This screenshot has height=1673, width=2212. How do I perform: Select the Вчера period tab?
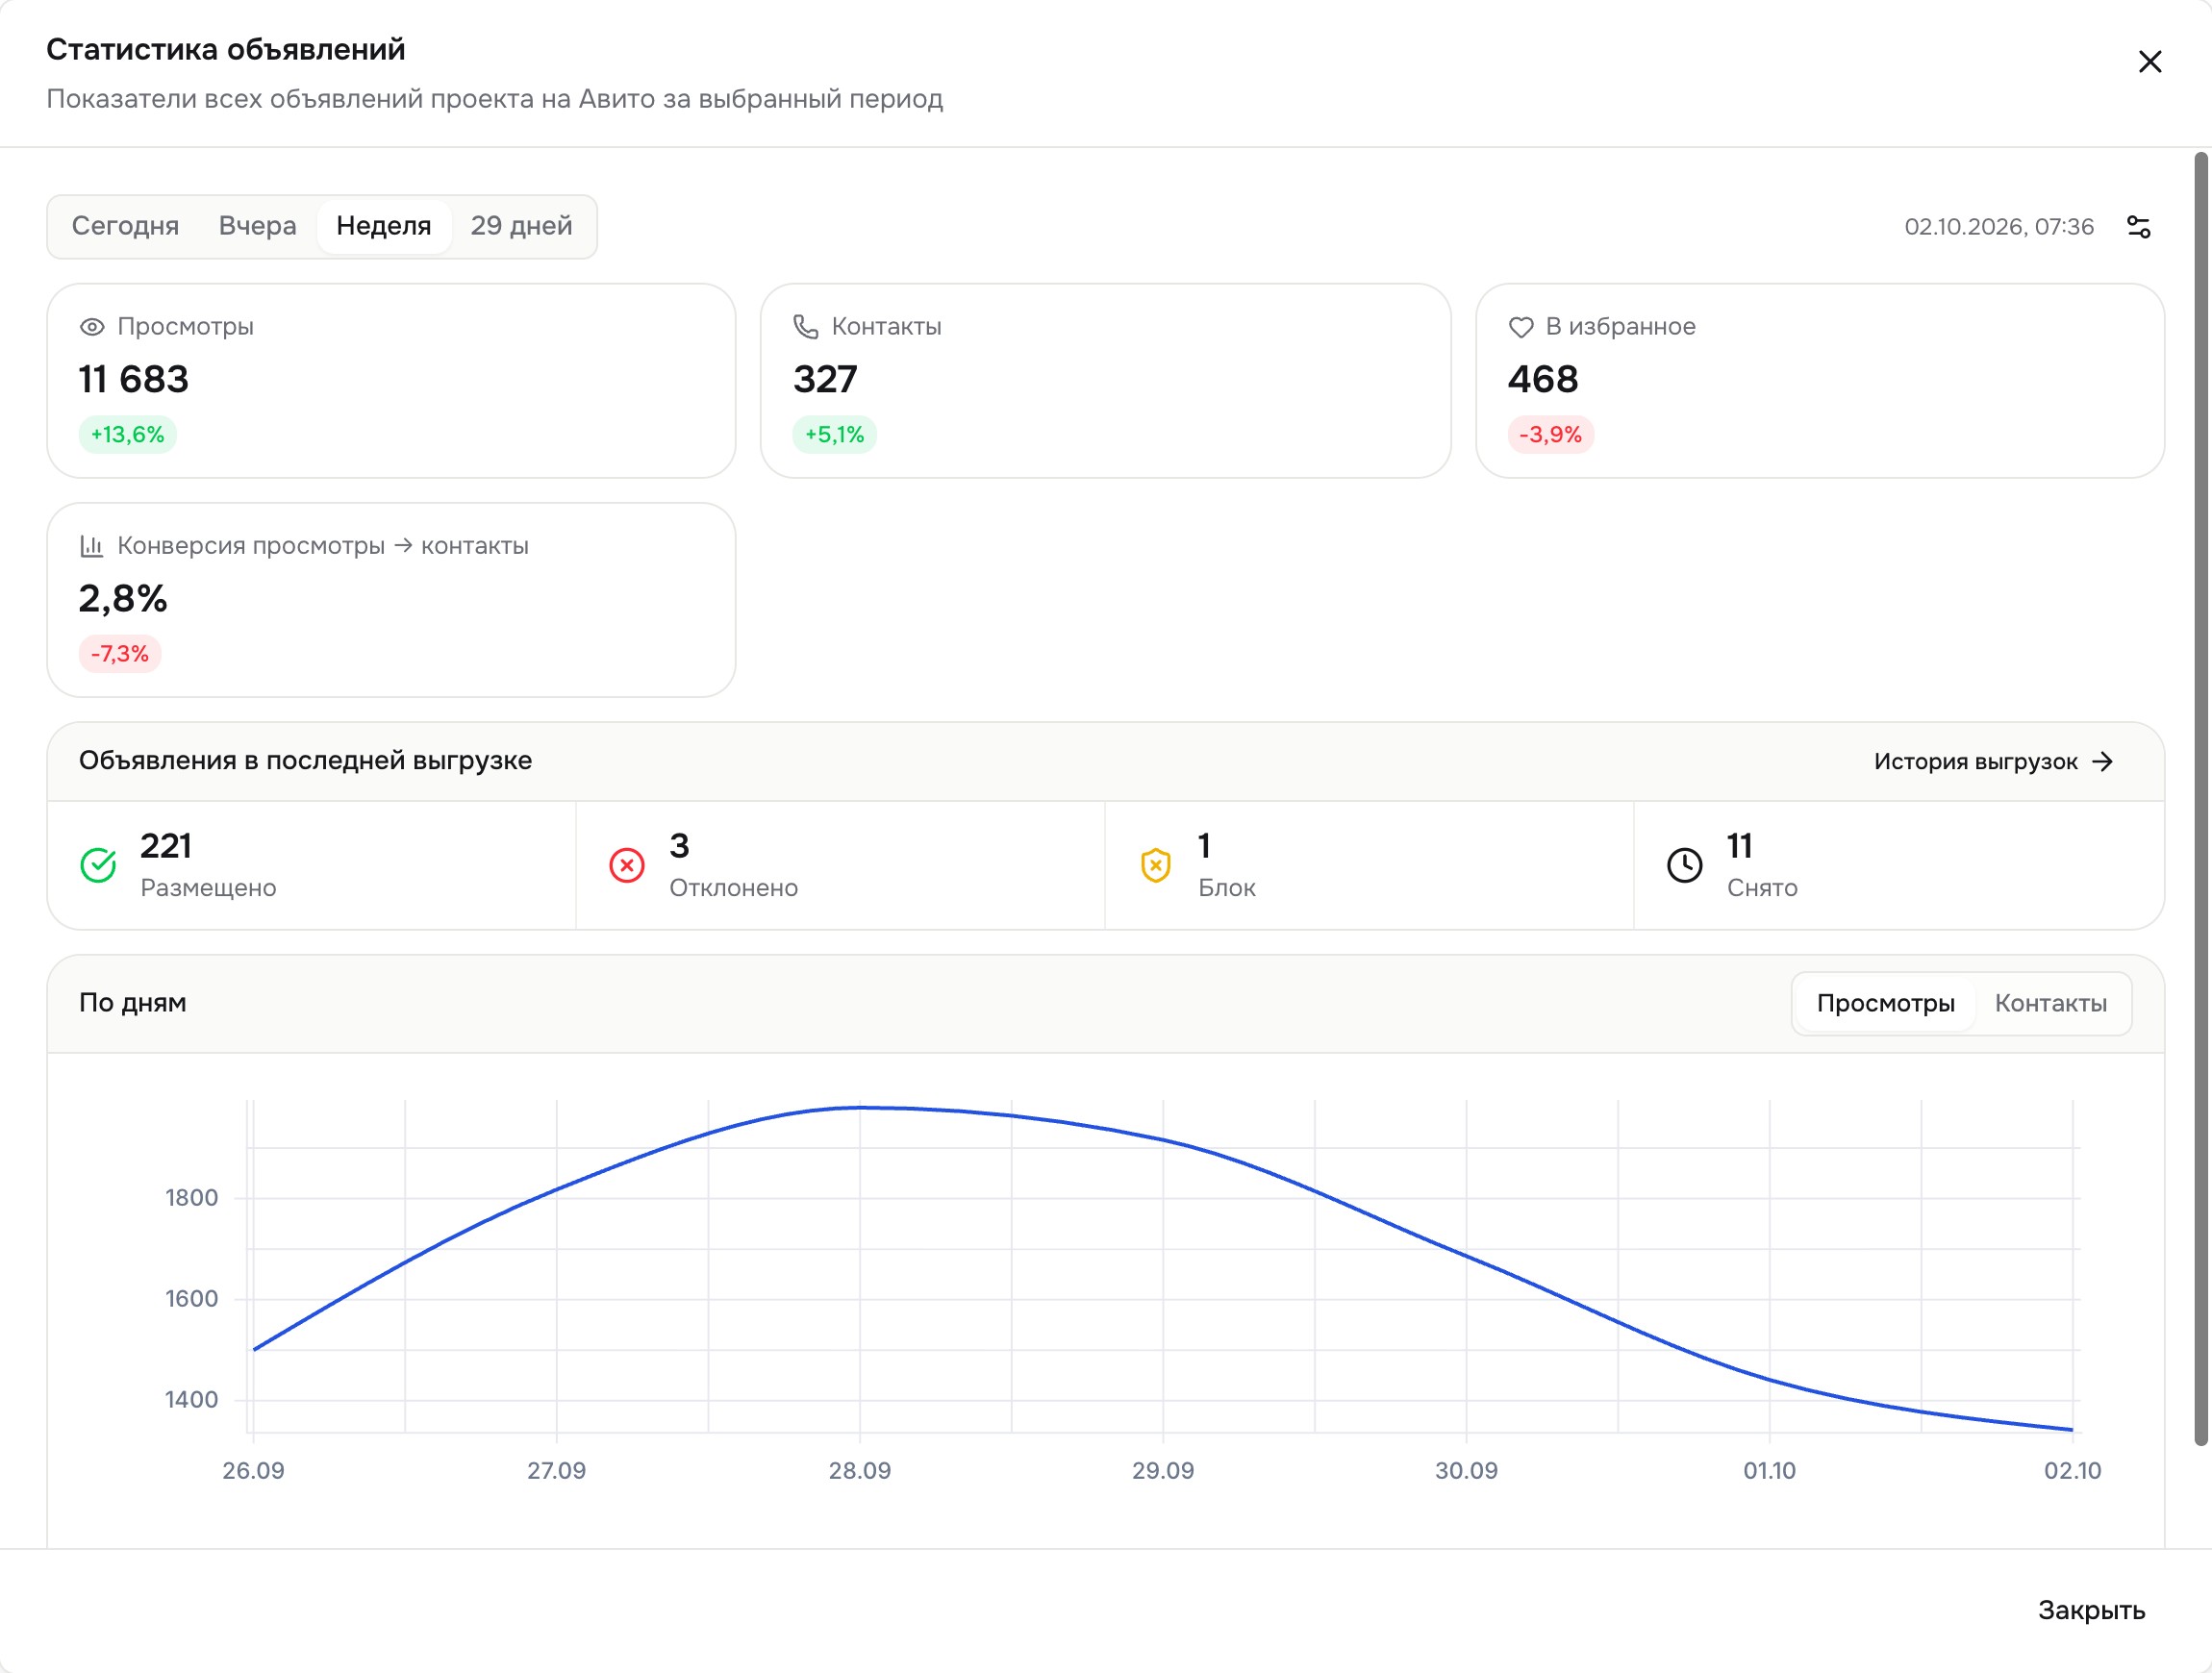click(x=258, y=226)
